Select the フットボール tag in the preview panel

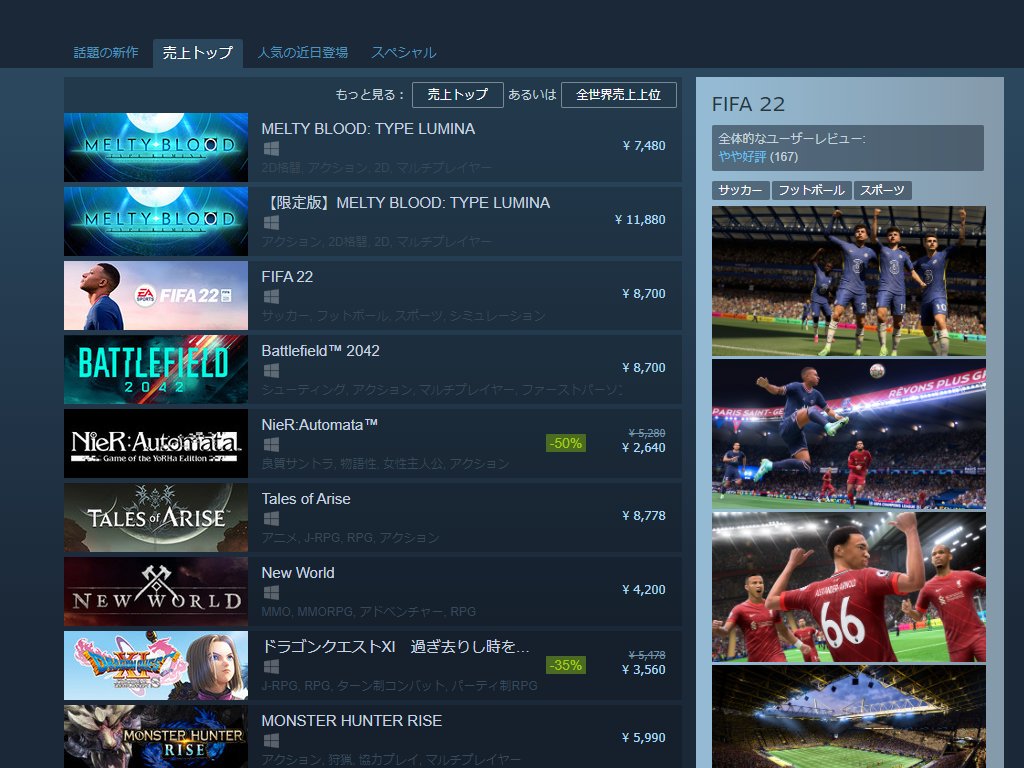tap(811, 190)
